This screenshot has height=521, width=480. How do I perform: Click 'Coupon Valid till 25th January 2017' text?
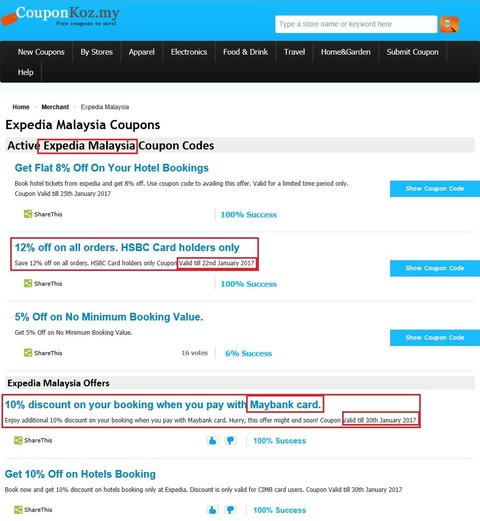click(63, 194)
